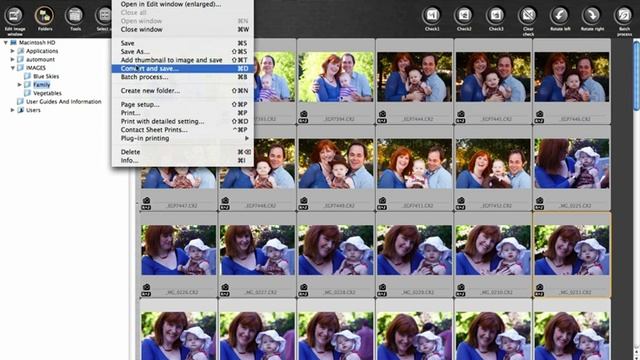Rotate the image left
Image resolution: width=640 pixels, height=360 pixels.
[560, 16]
